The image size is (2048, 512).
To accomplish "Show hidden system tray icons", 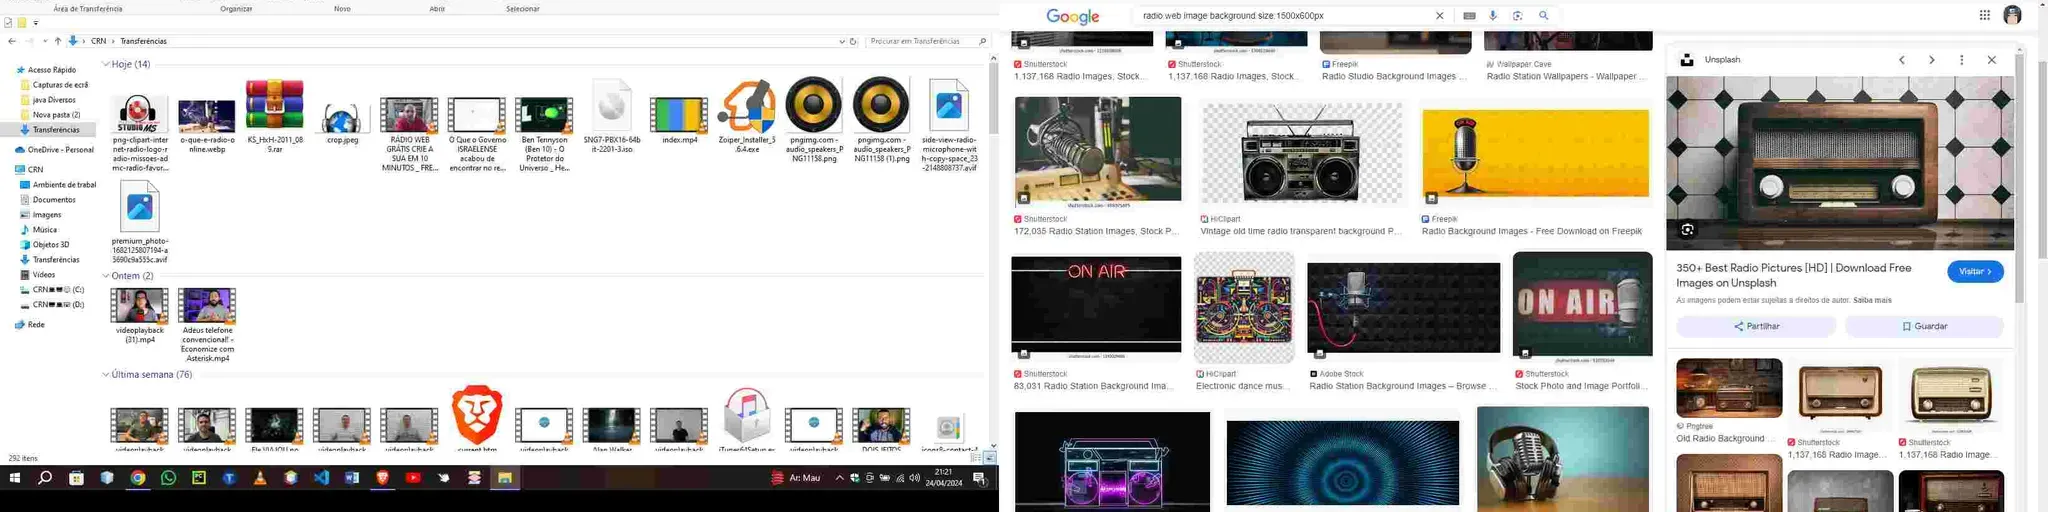I will click(839, 478).
